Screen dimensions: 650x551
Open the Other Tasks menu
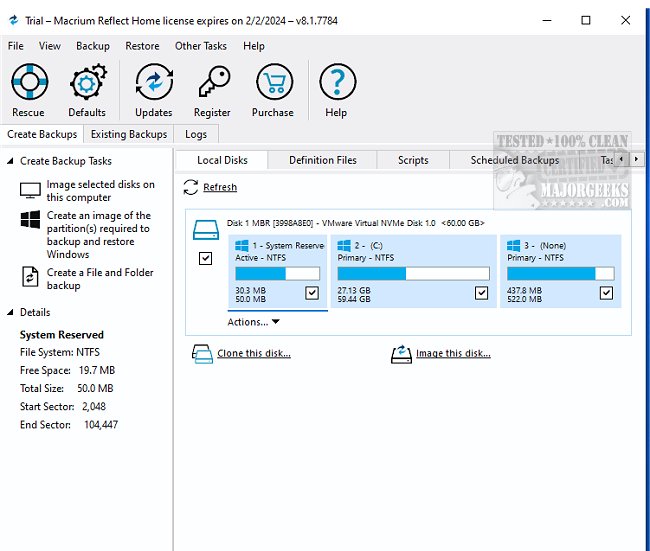coord(201,46)
